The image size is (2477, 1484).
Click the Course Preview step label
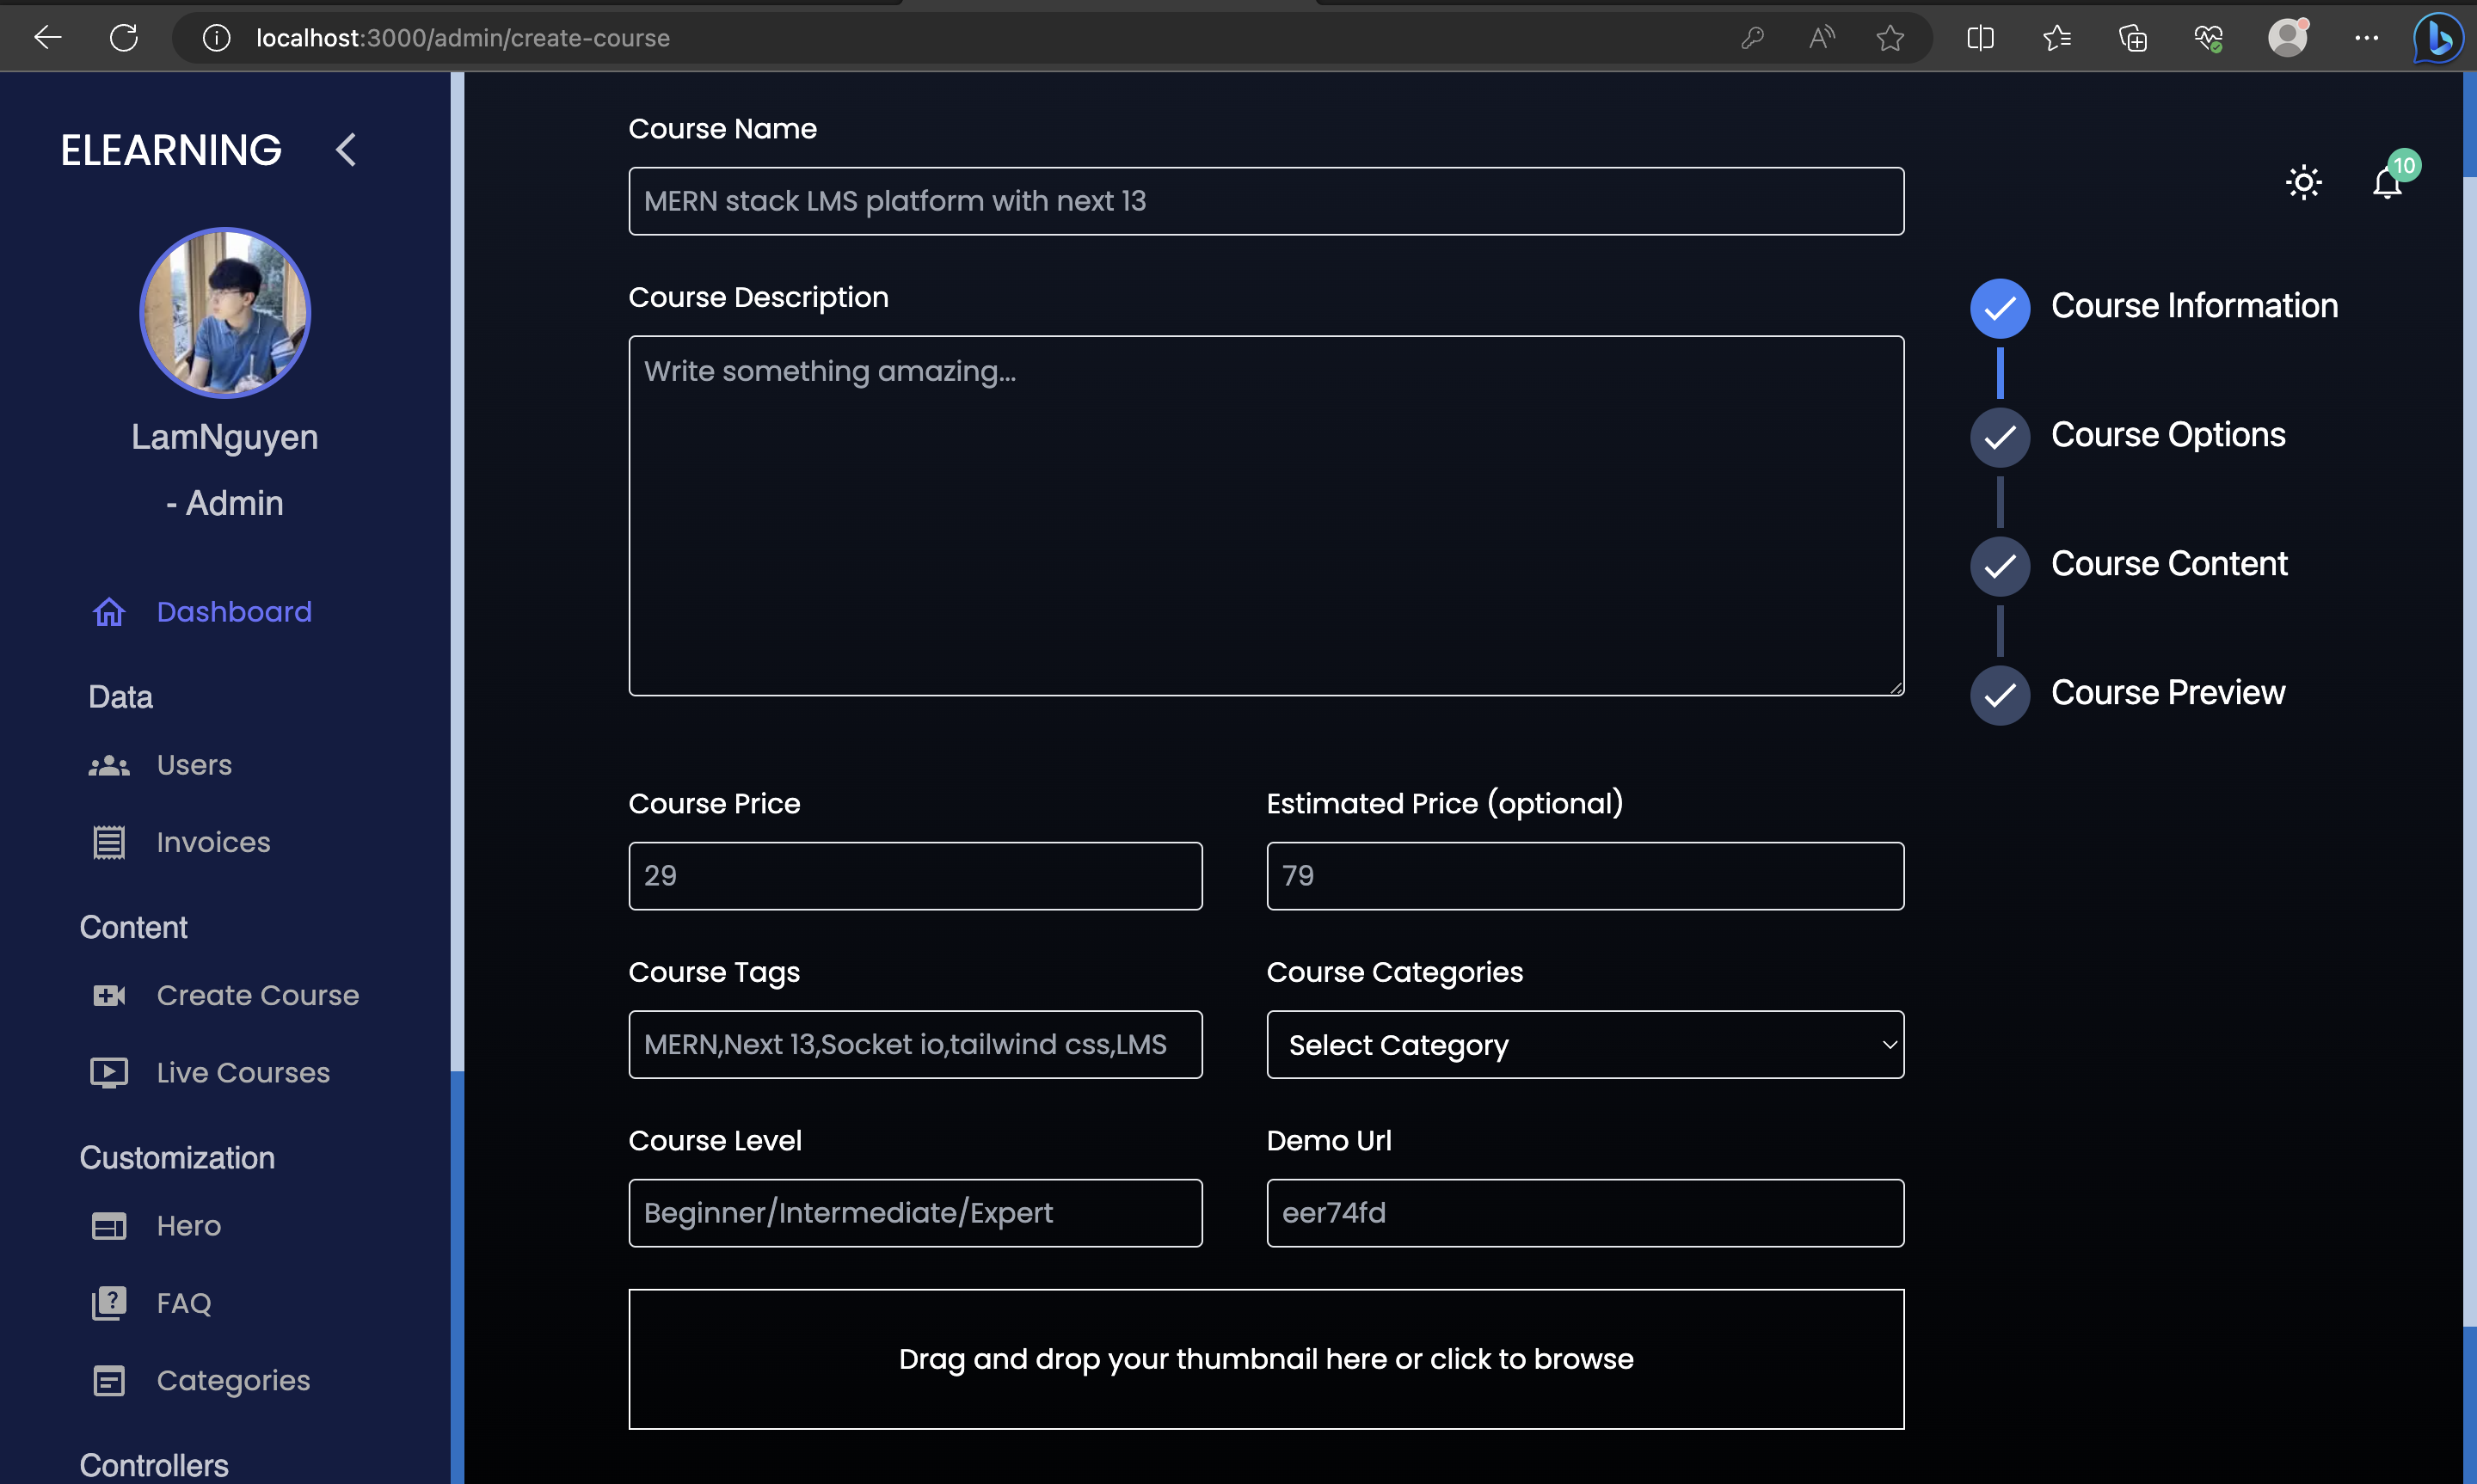[x=2167, y=693]
